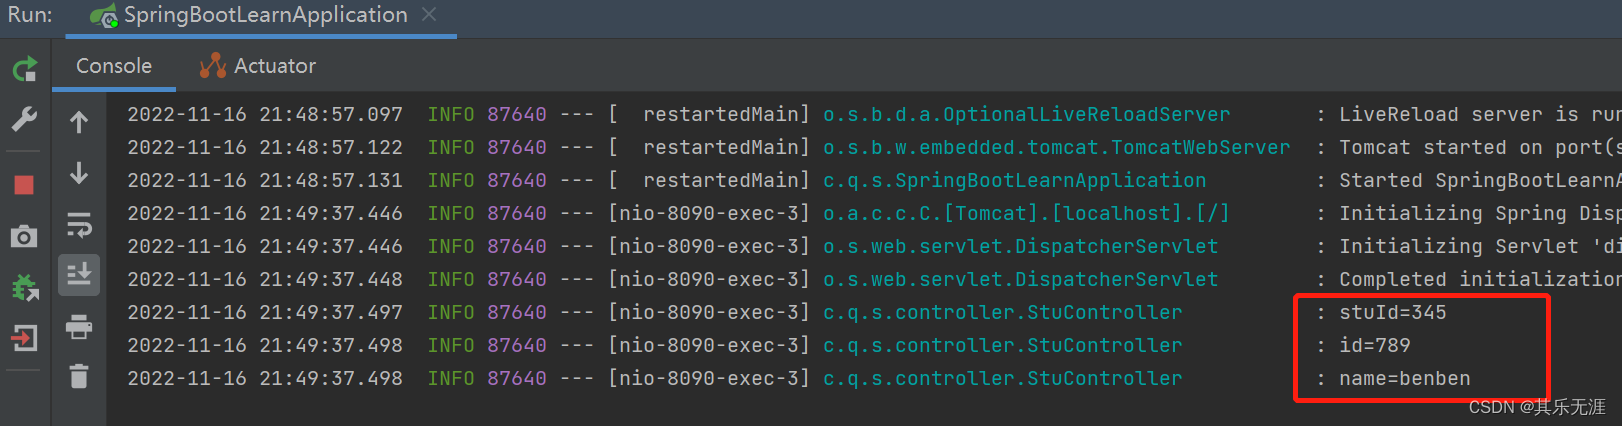The width and height of the screenshot is (1622, 426).
Task: Open c.q.s.SpringBootLearnApplication class link
Action: [x=1014, y=180]
